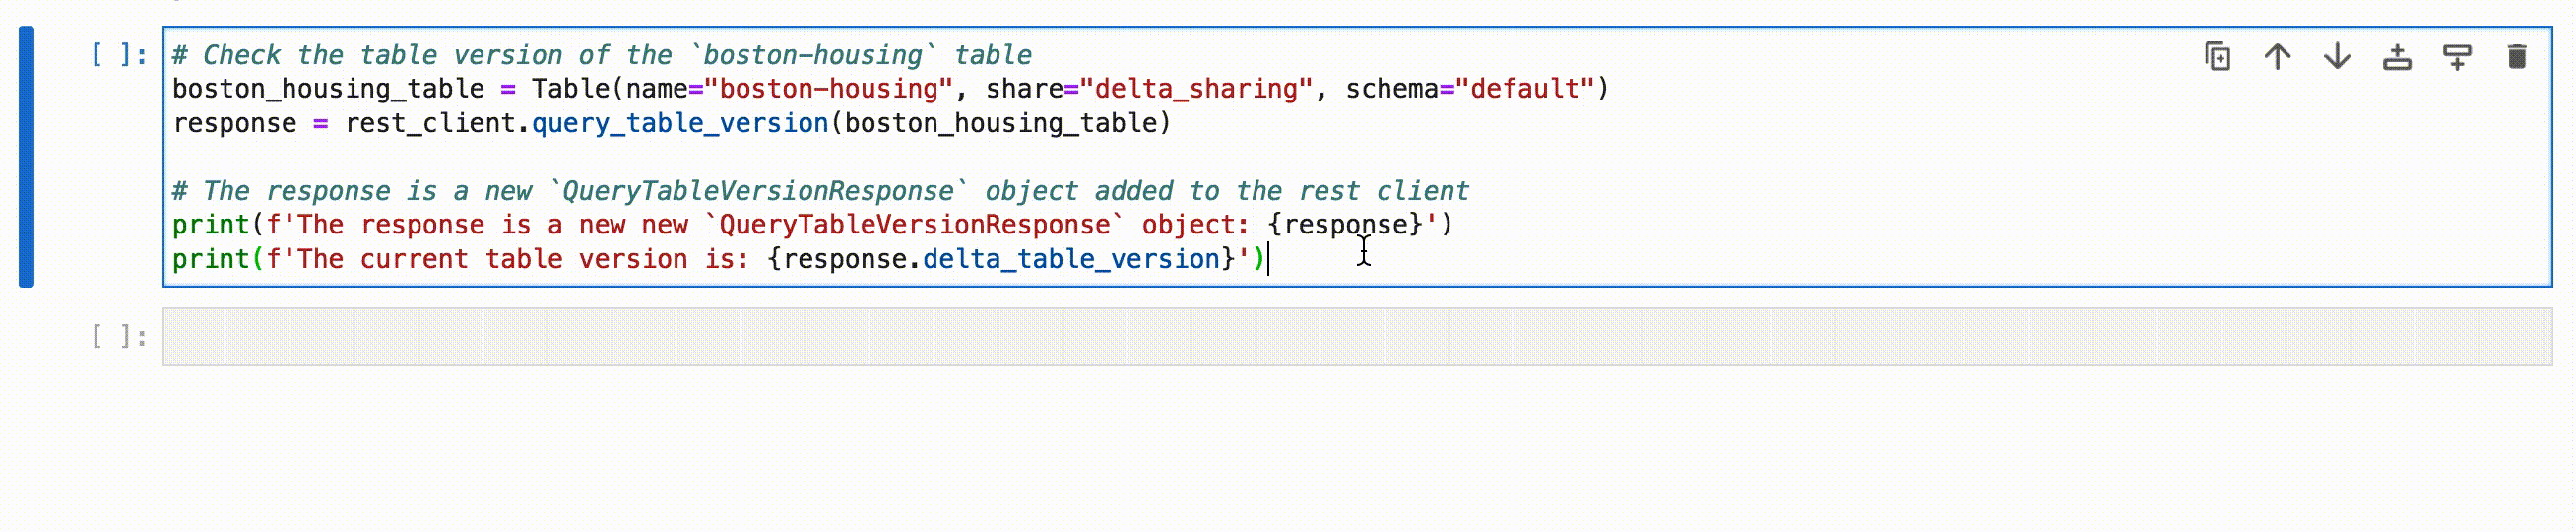Move the active cell up
The image size is (2576, 532).
pyautogui.click(x=2278, y=57)
